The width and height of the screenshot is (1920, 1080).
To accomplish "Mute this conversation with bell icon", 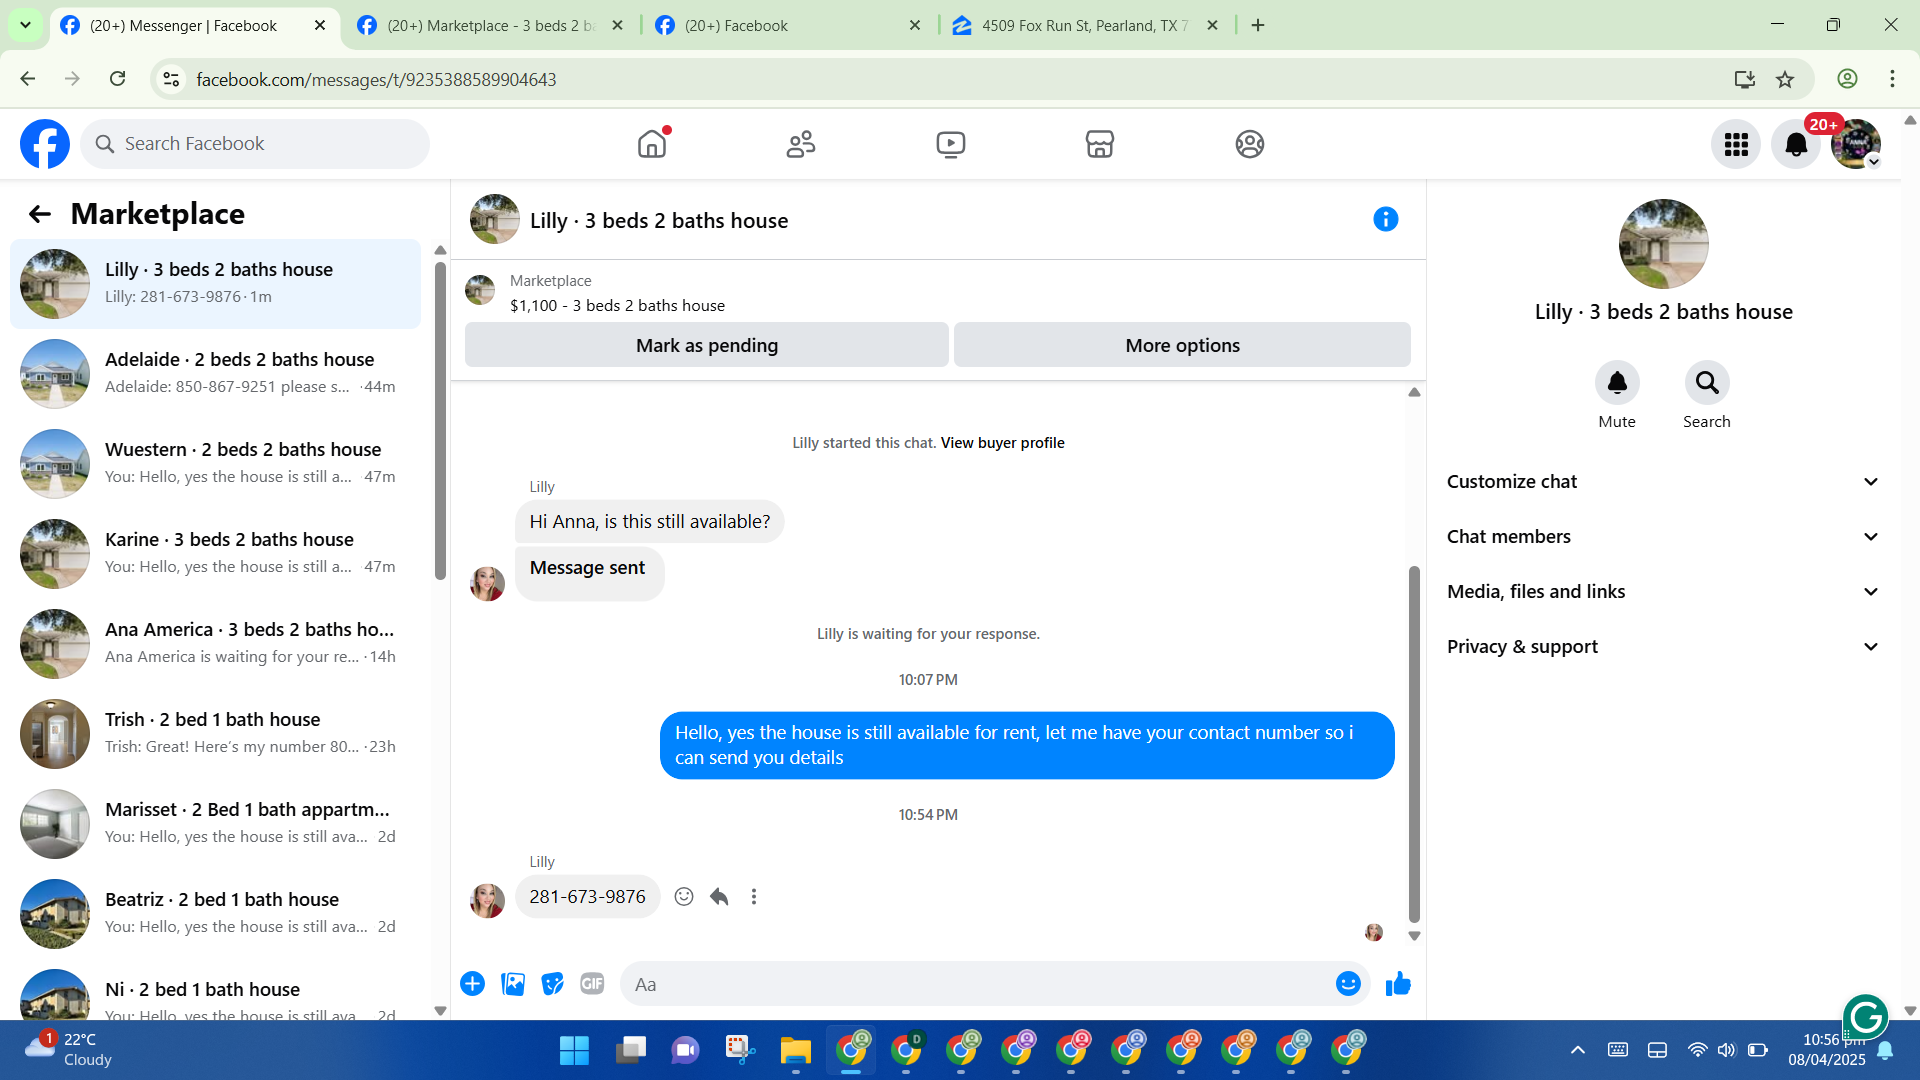I will click(x=1616, y=383).
